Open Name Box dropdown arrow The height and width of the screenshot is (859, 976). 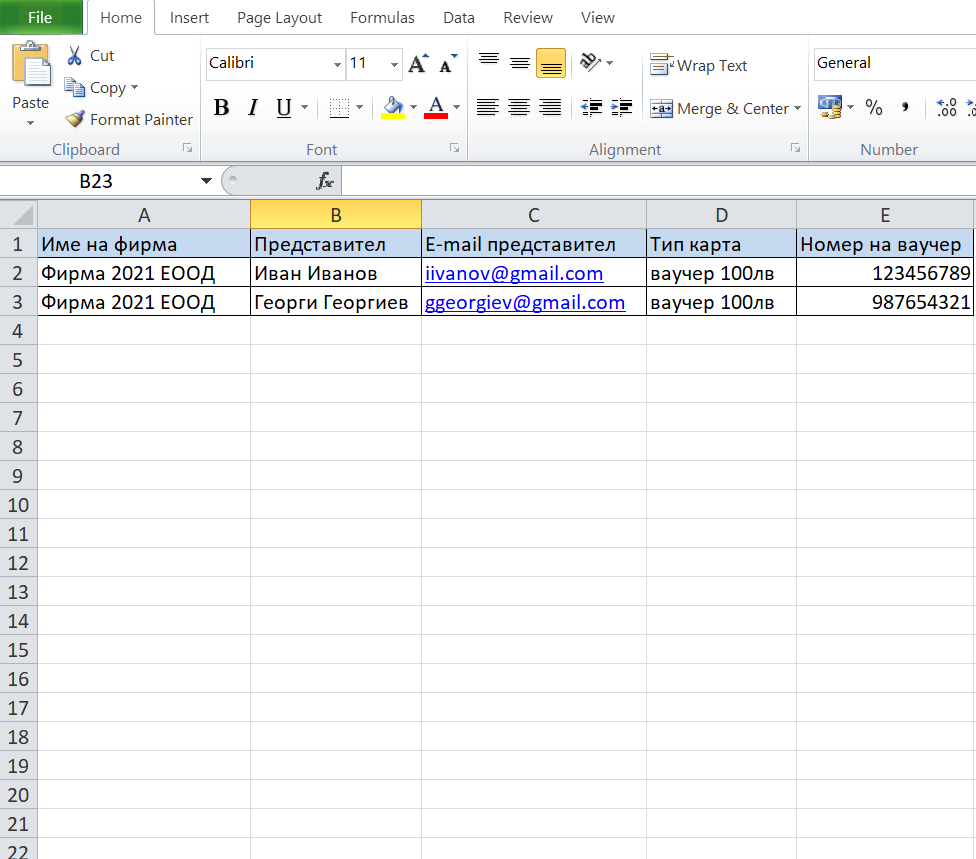tap(206, 181)
